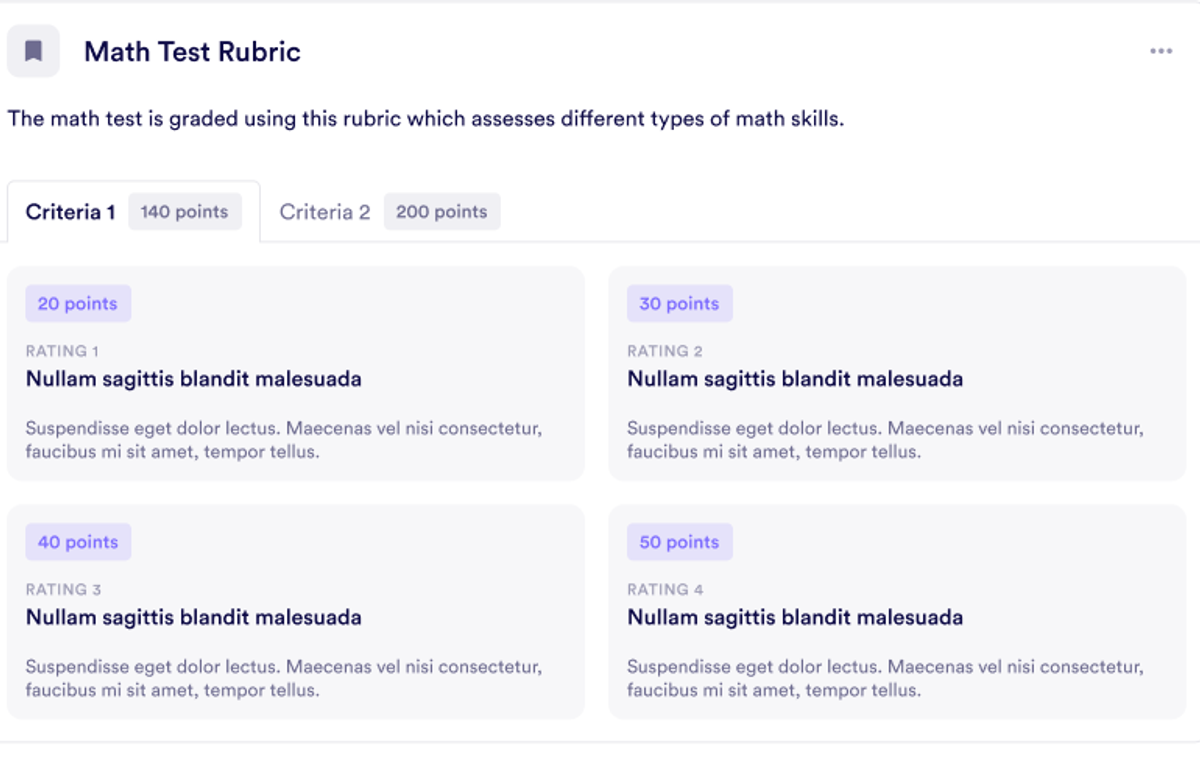This screenshot has height=759, width=1200.
Task: Select the 30 points tag
Action: (x=680, y=304)
